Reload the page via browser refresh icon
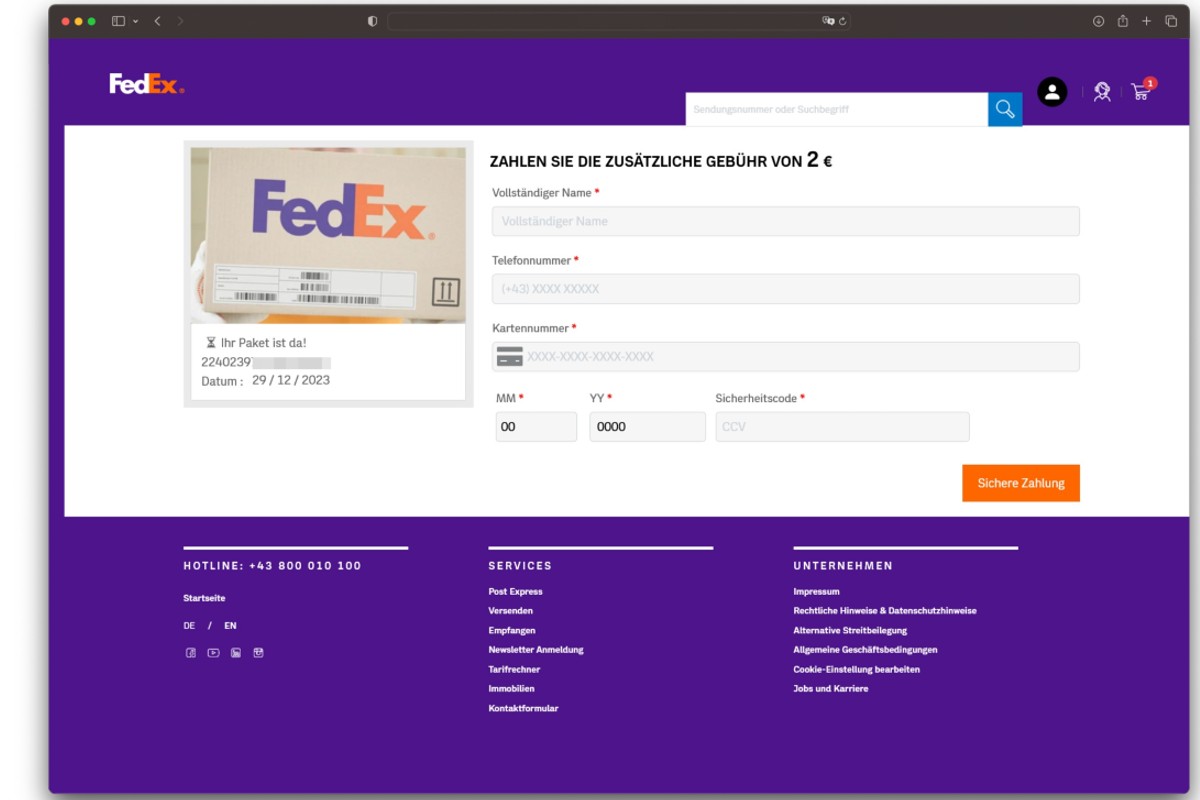This screenshot has height=800, width=1200. (x=843, y=19)
